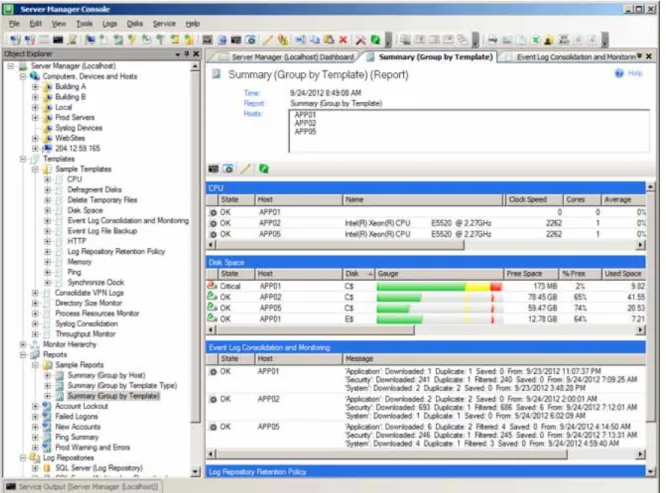Open the Service menu

(164, 24)
